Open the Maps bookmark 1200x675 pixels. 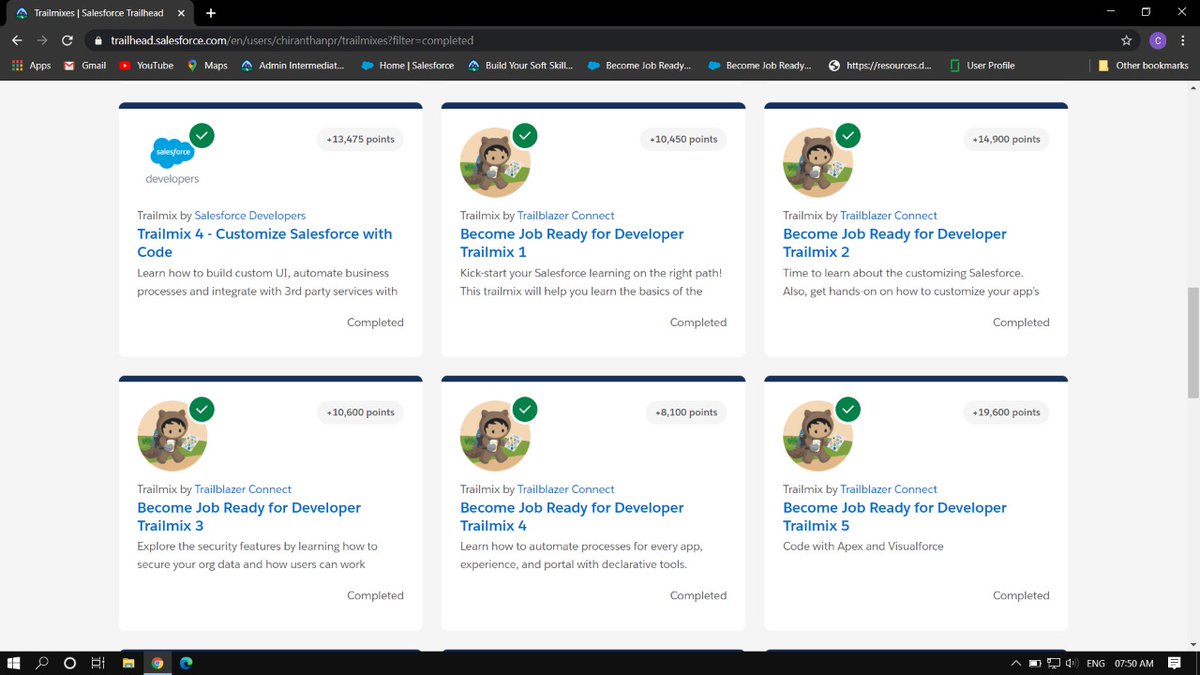[x=207, y=65]
